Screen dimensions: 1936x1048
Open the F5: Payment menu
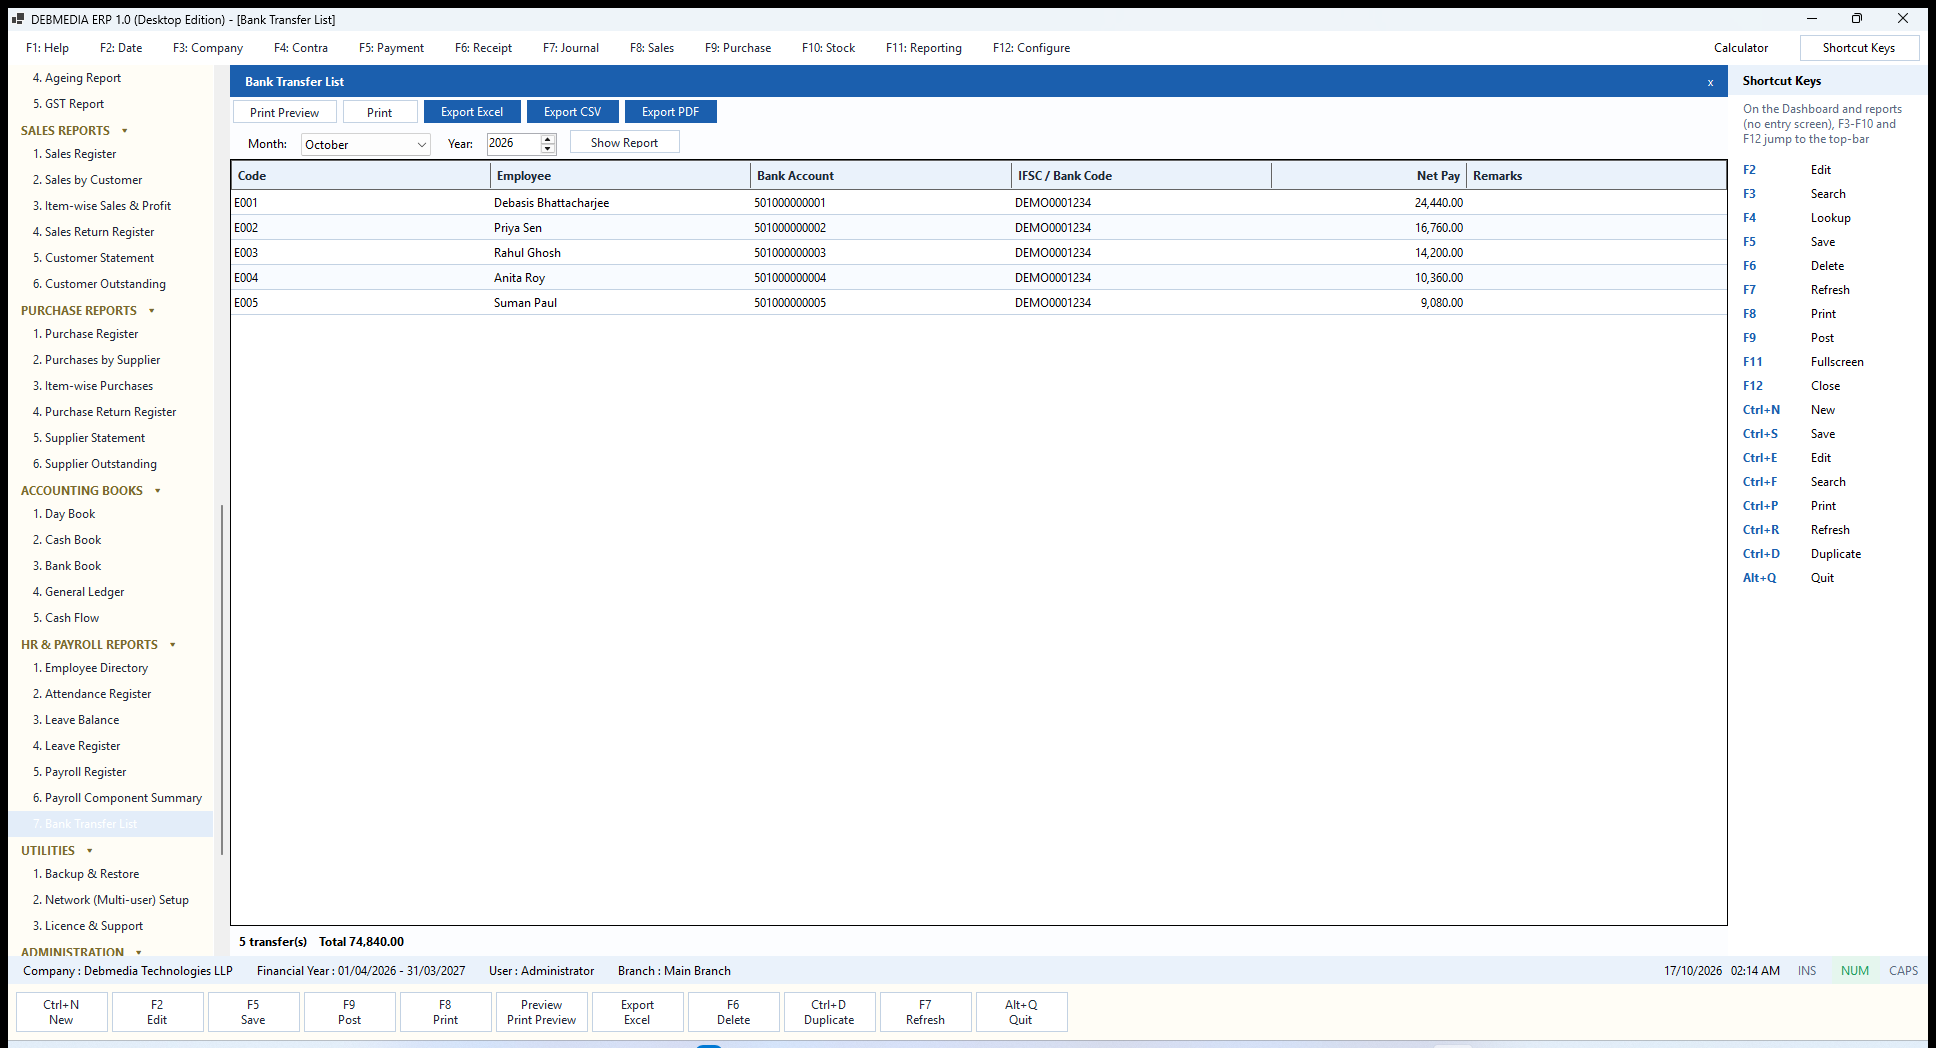pos(391,48)
